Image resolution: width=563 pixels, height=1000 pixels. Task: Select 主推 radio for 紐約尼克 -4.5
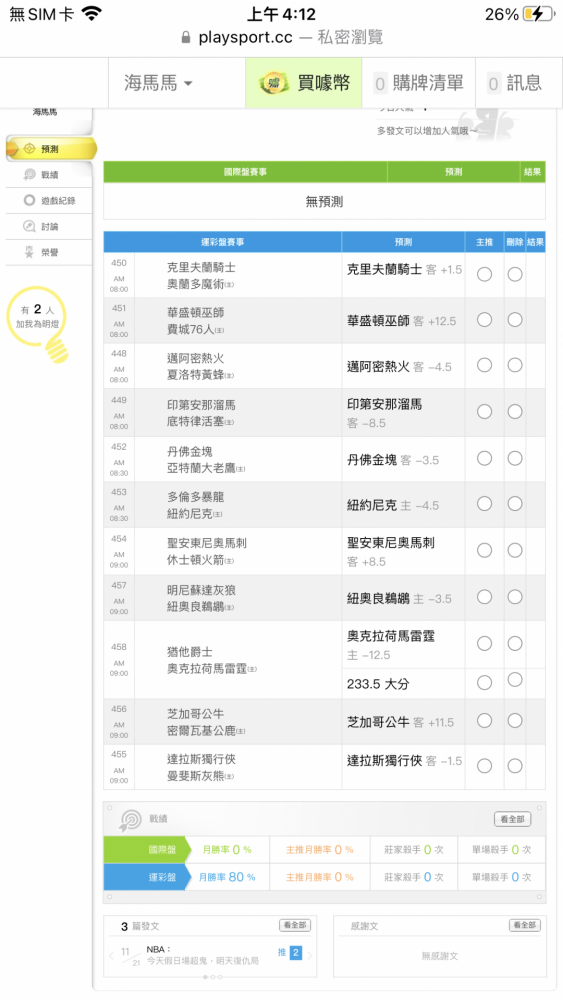(x=485, y=504)
